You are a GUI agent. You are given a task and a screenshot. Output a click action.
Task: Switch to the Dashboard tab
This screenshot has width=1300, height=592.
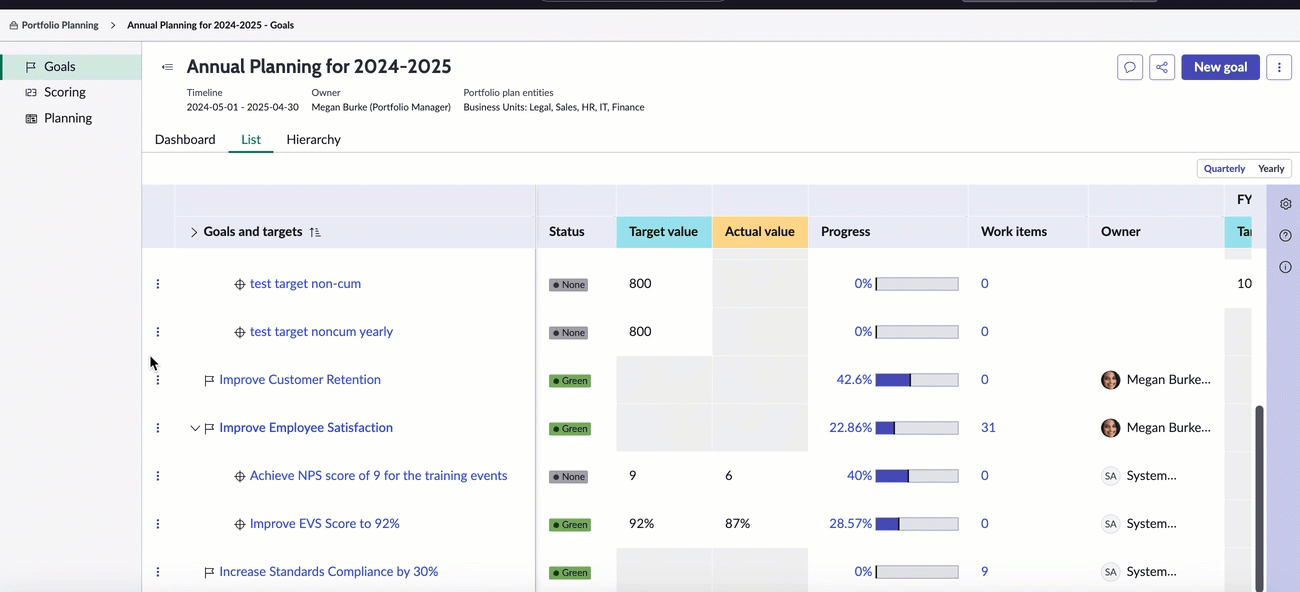tap(185, 140)
